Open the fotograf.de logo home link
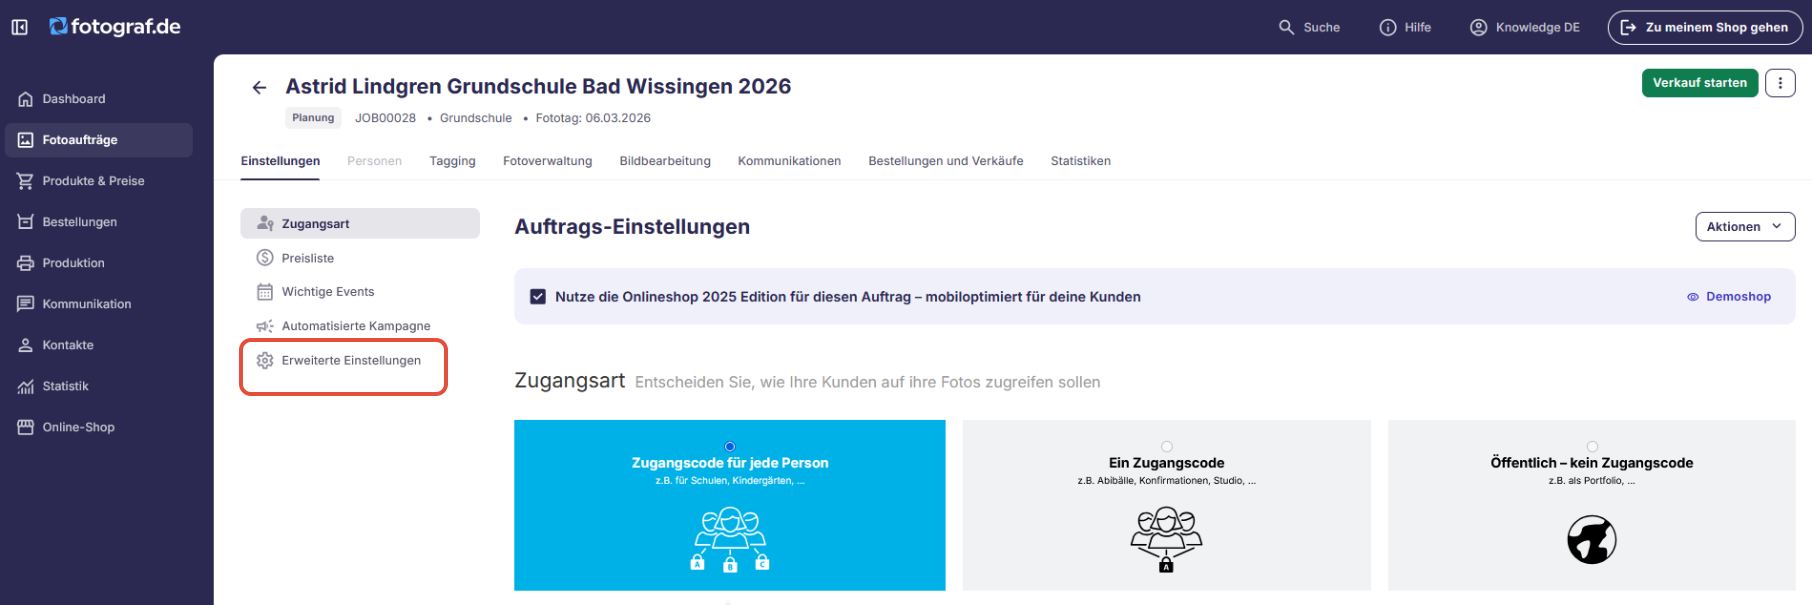Image resolution: width=1812 pixels, height=605 pixels. coord(115,27)
